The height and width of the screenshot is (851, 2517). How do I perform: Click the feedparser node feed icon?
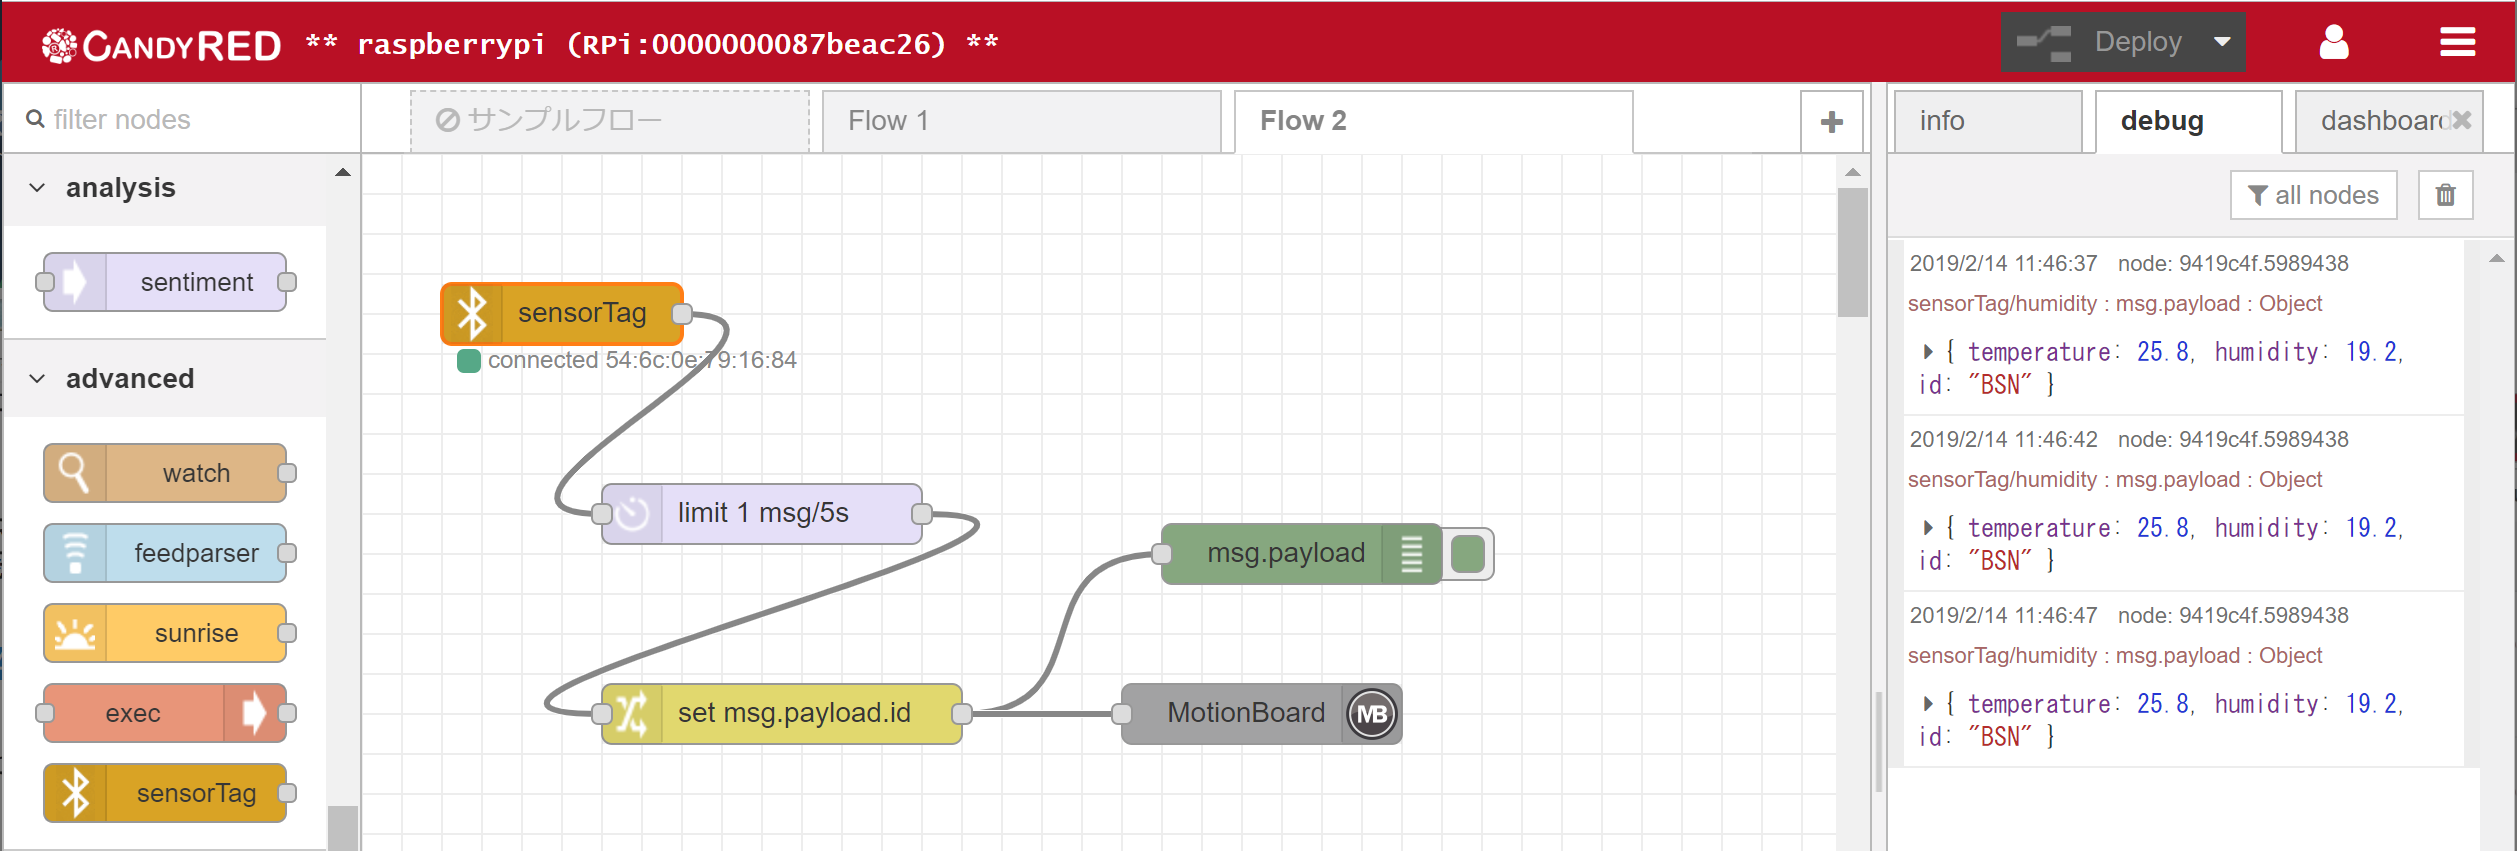point(75,553)
